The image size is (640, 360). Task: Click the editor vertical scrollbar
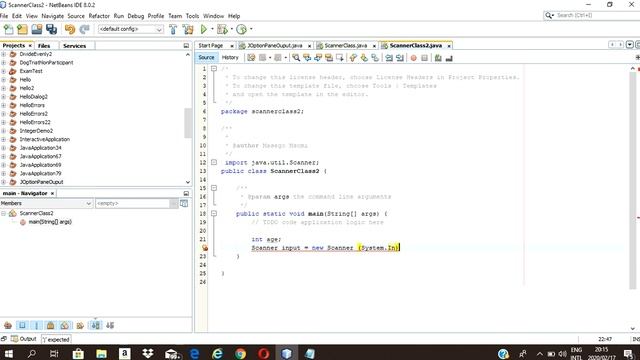click(633, 180)
